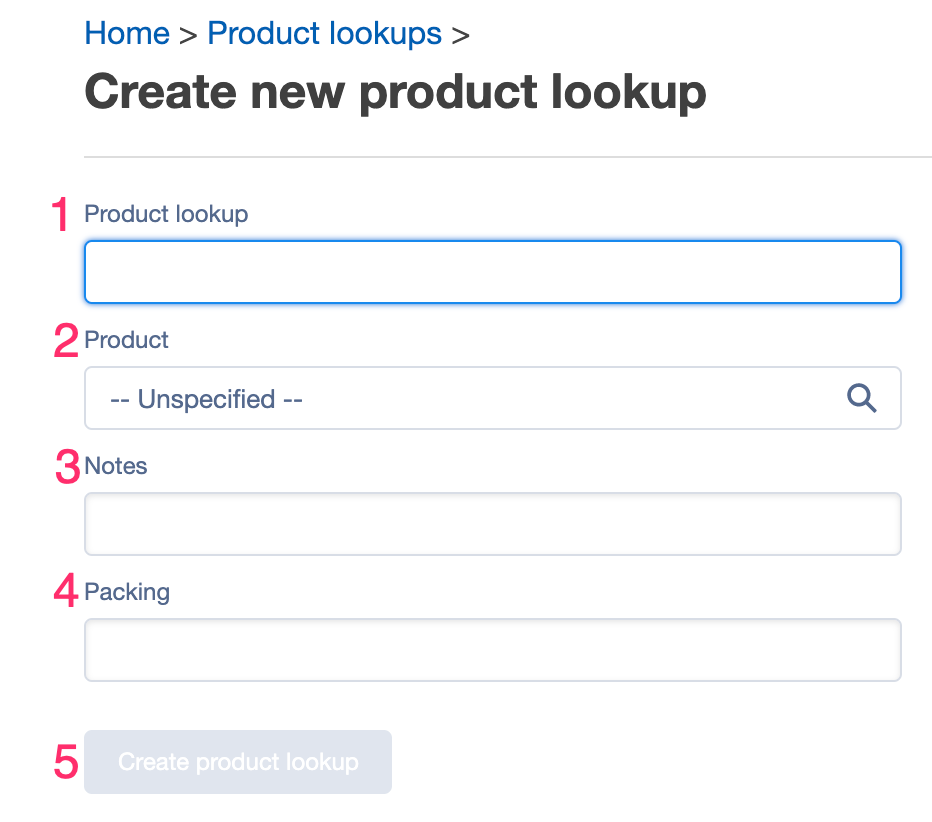
Task: Focus the Product lookup text field
Action: pyautogui.click(x=493, y=272)
